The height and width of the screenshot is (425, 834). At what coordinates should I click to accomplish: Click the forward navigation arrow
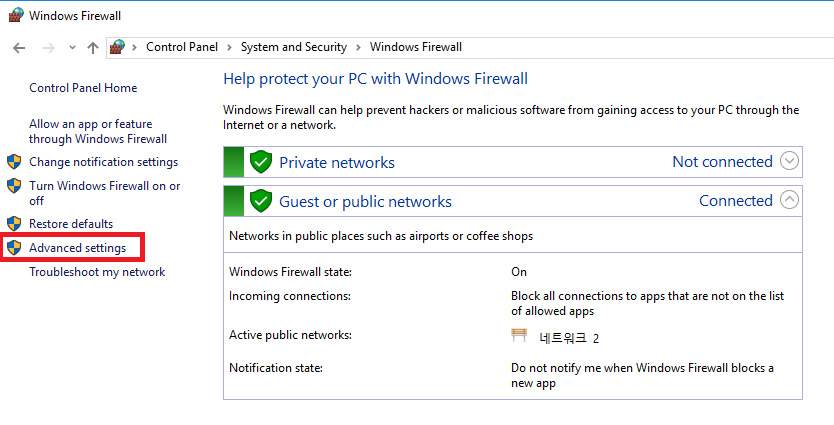pyautogui.click(x=46, y=47)
